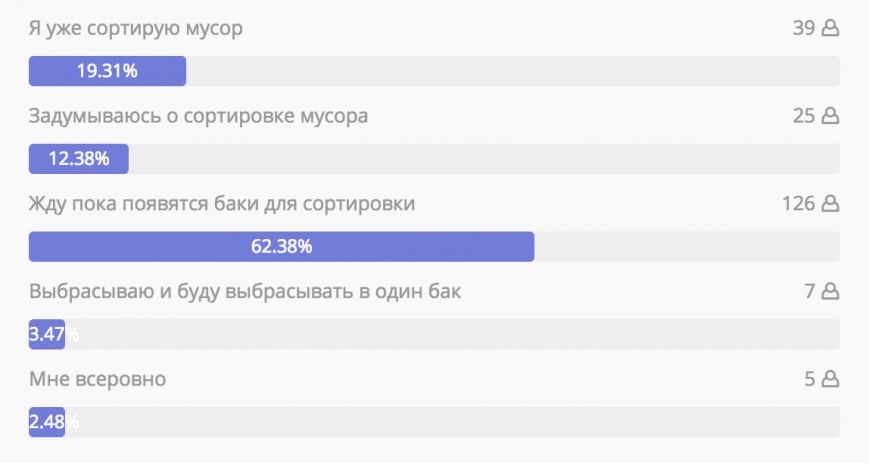The width and height of the screenshot is (869, 463).
Task: Click voter icon next to 126 votes
Action: point(830,203)
